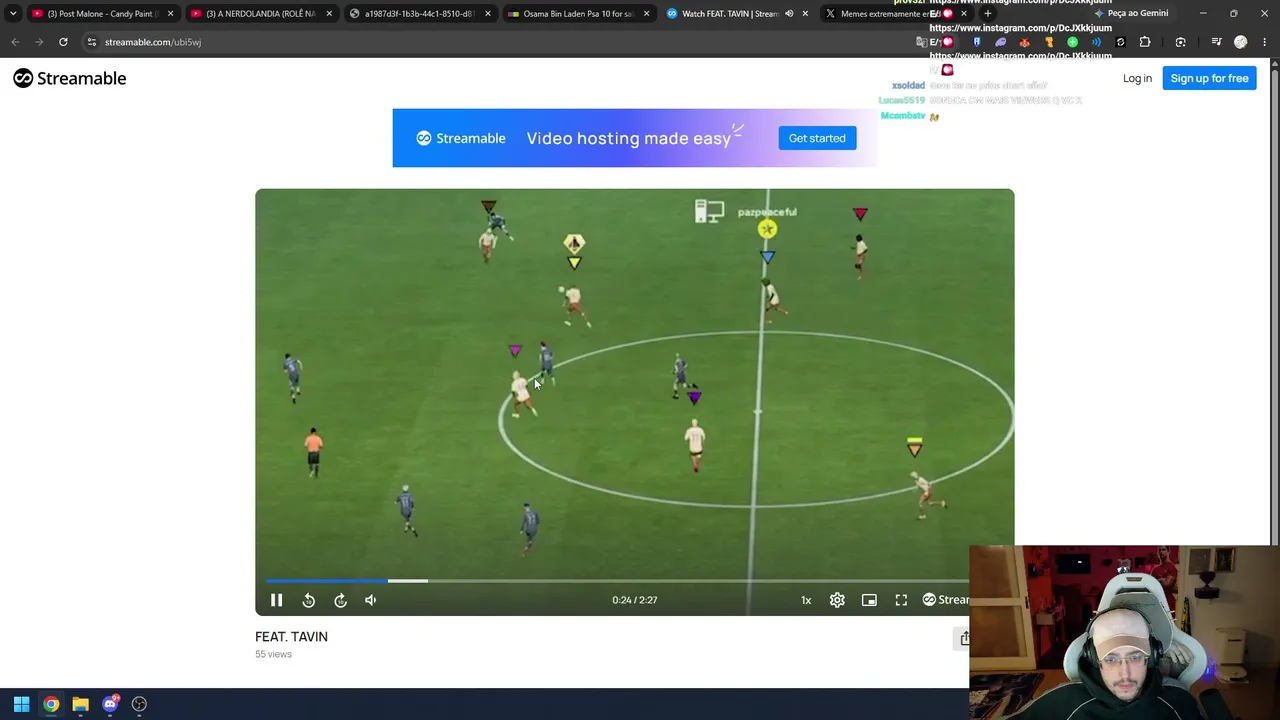Viewport: 1280px width, 720px height.
Task: Close the Osama Bin Laden tab
Action: (646, 14)
